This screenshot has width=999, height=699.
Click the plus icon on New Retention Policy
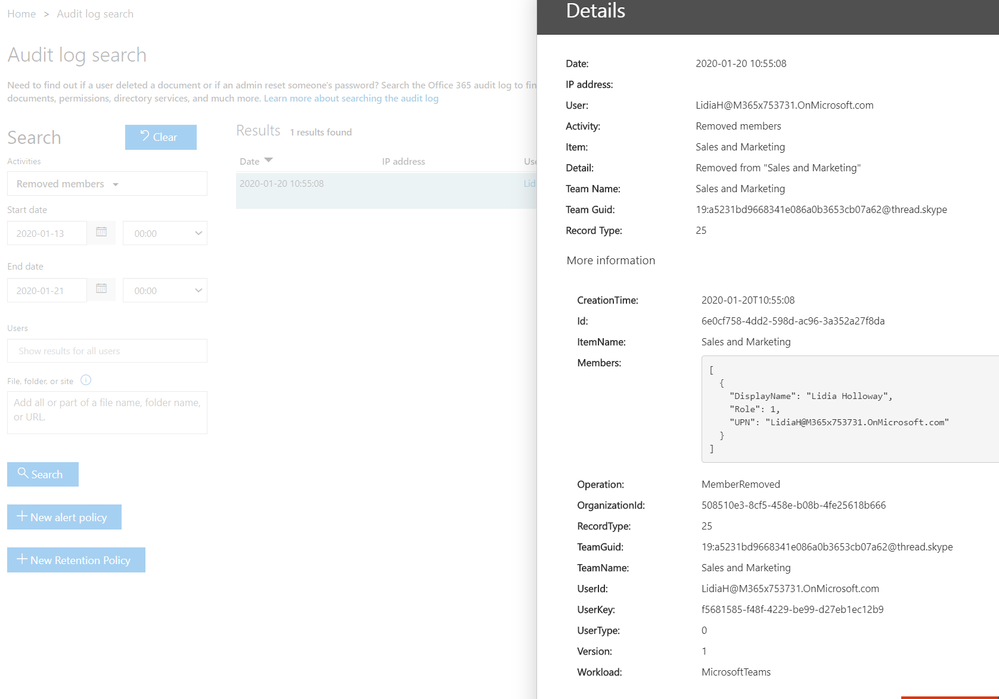(22, 559)
